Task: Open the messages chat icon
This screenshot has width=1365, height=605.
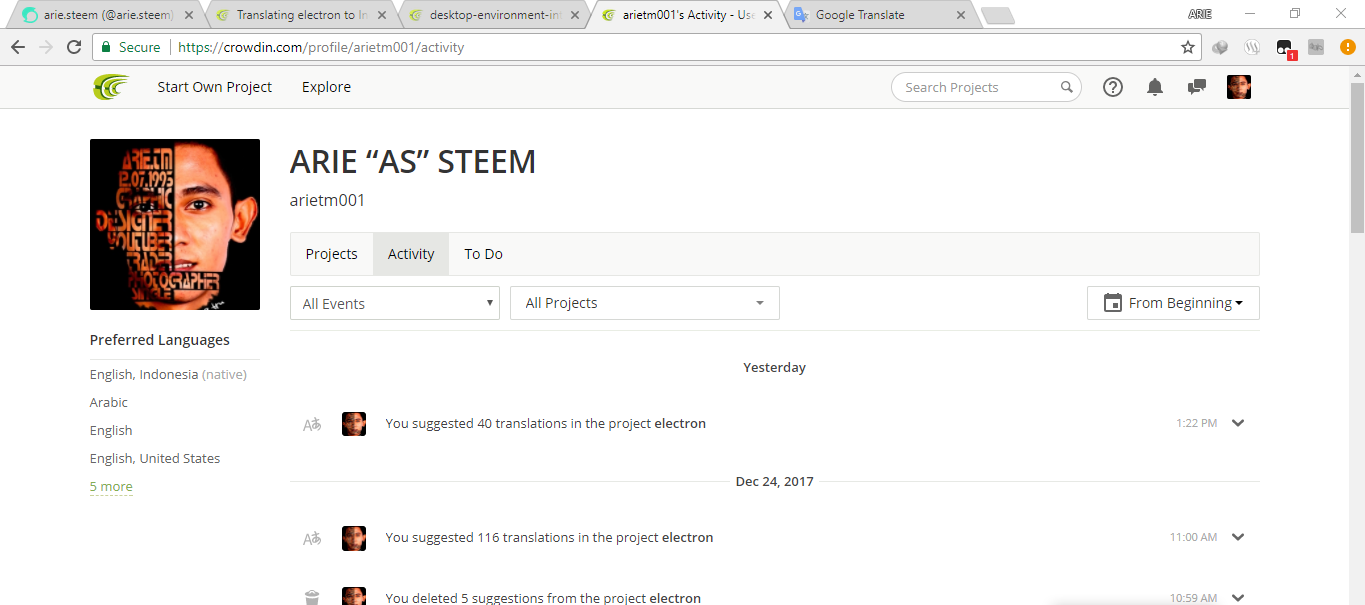Action: point(1196,87)
